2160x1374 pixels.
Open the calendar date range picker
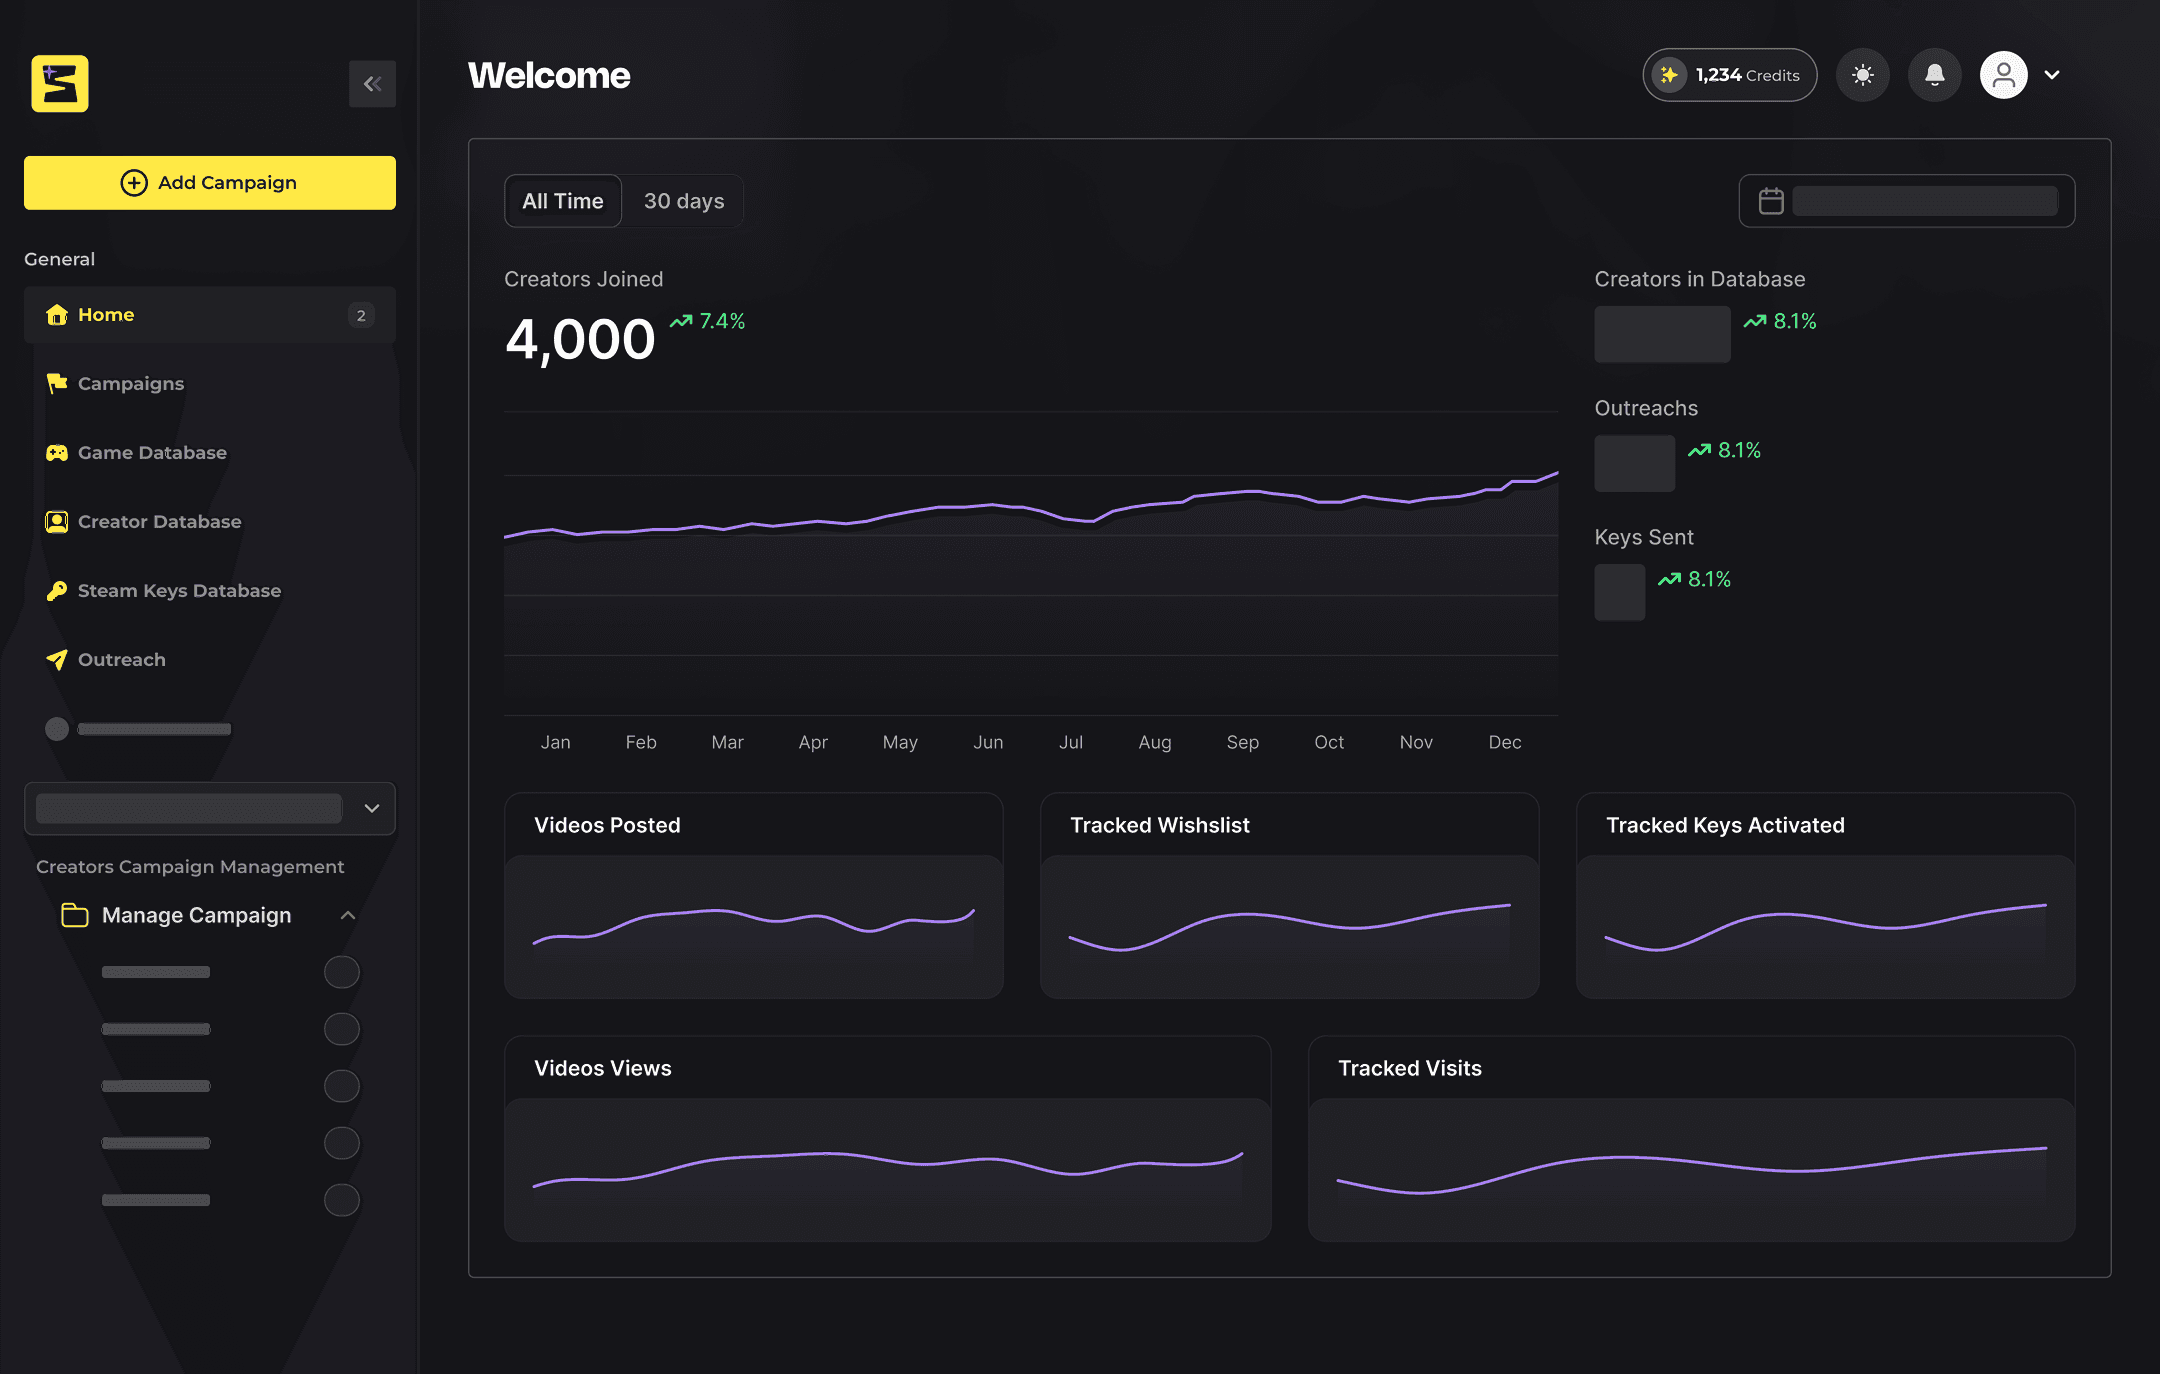(x=1907, y=201)
